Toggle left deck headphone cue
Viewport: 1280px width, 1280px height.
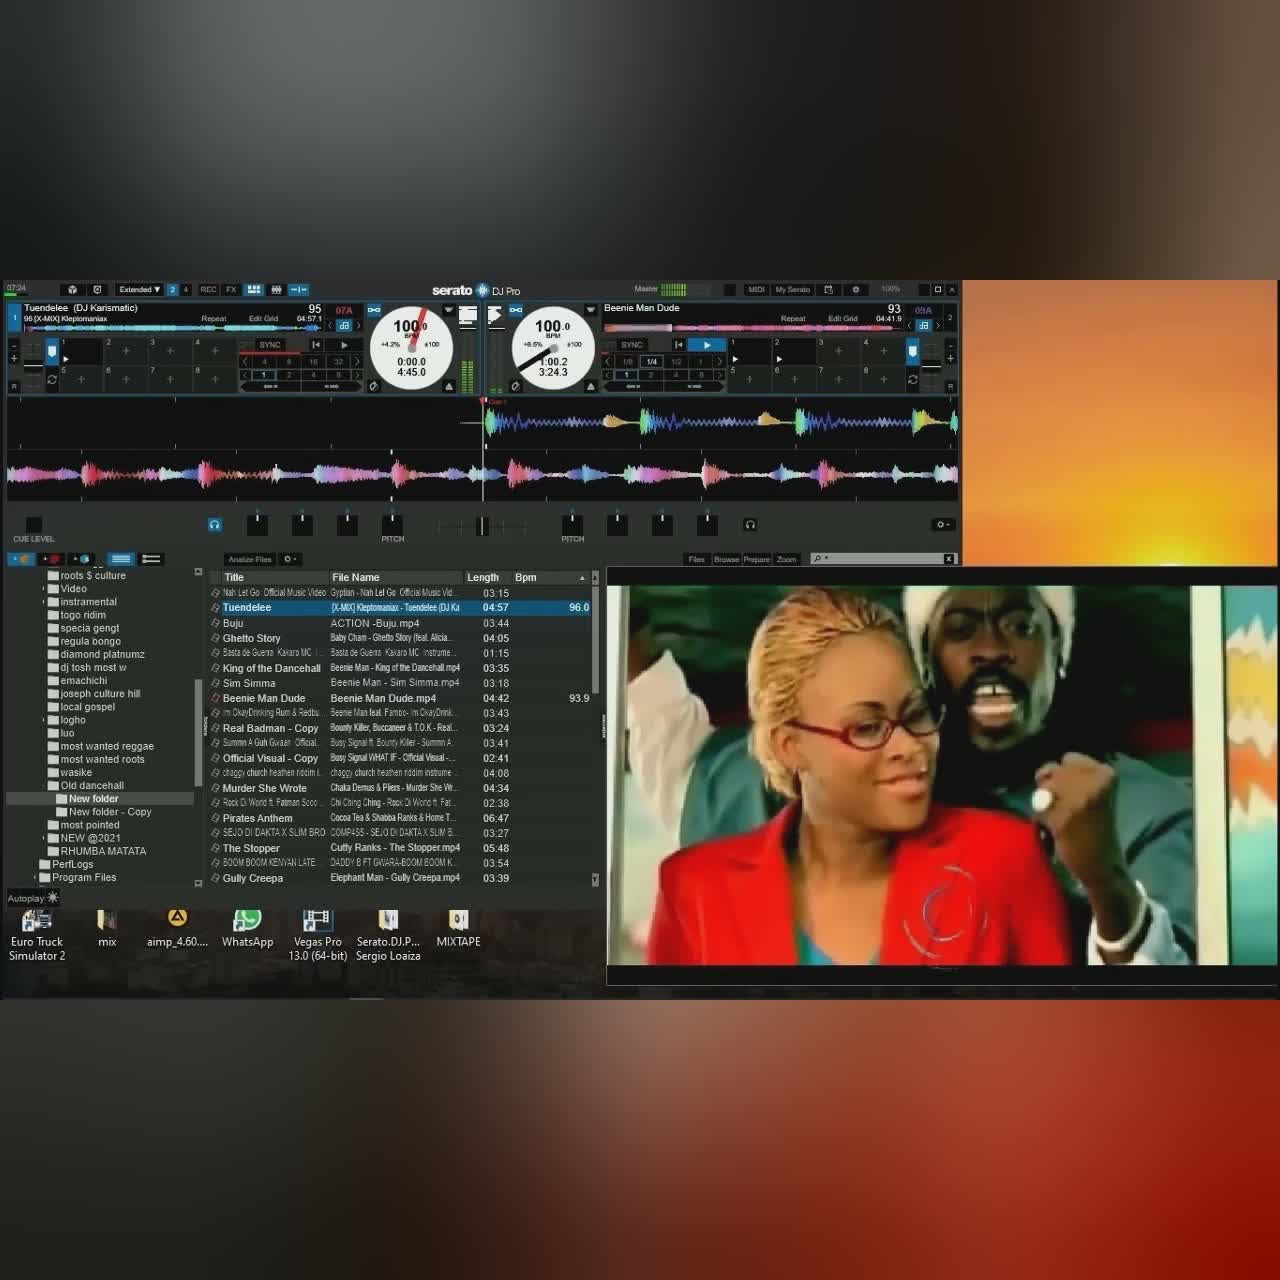point(214,524)
